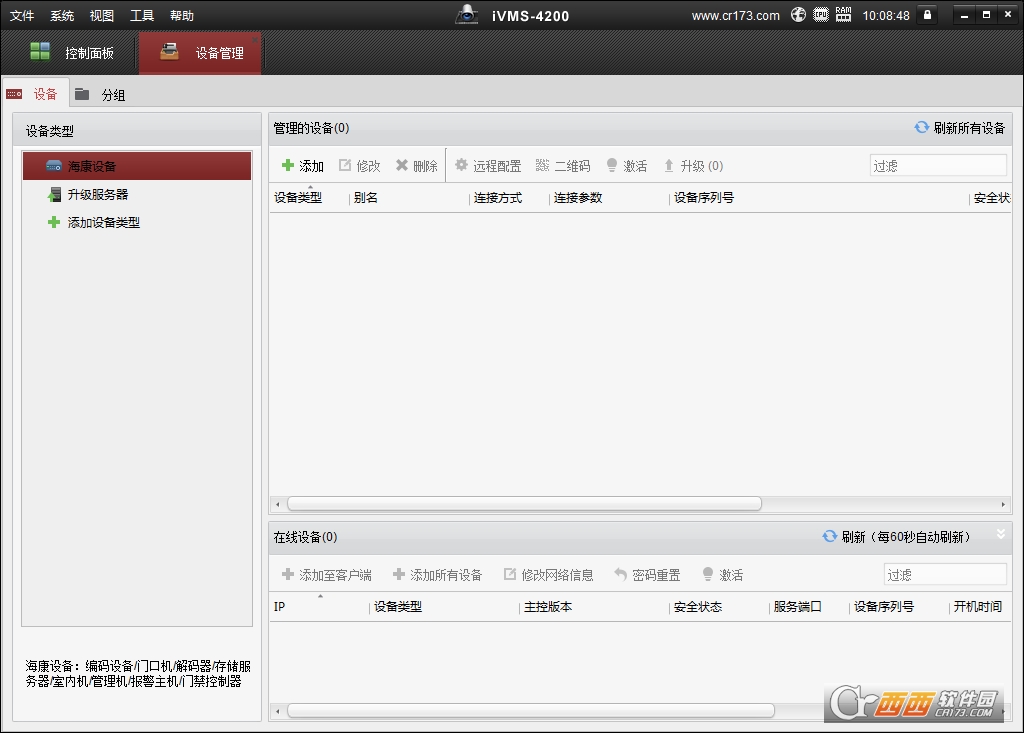Click the right arrow of online devices scrollbar
The height and width of the screenshot is (733, 1024).
(x=1004, y=711)
